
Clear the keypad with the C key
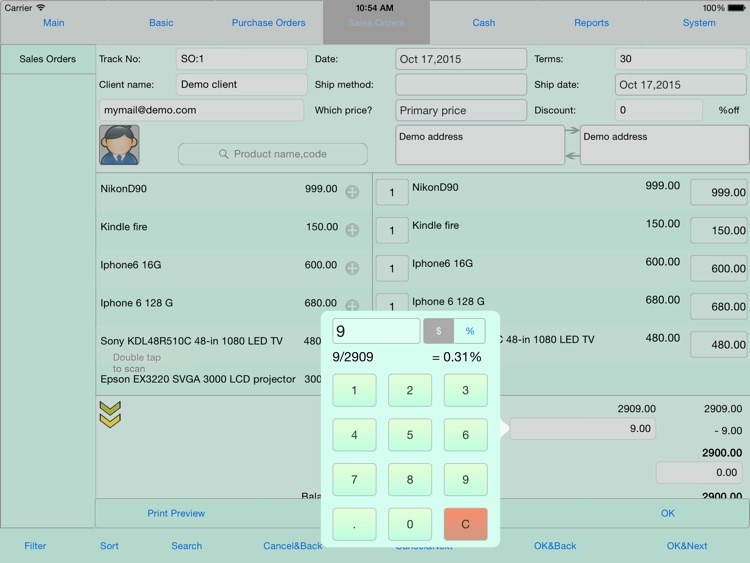point(465,524)
